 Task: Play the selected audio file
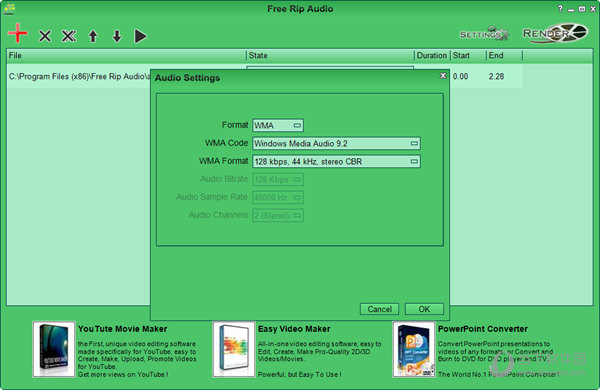coord(141,36)
